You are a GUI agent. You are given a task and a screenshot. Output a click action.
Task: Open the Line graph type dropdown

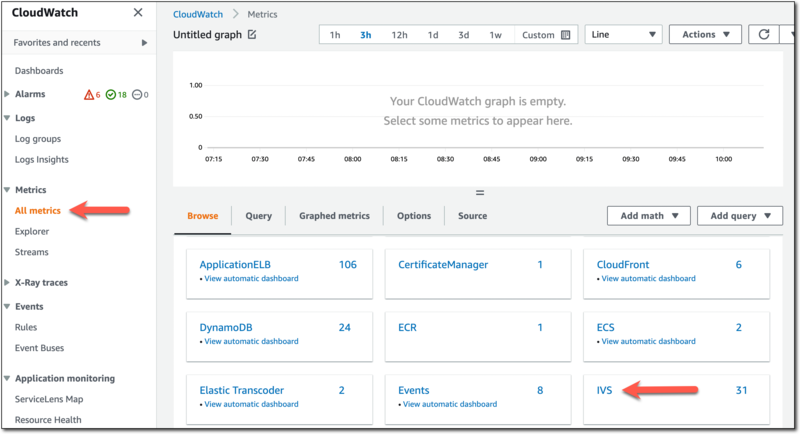623,34
